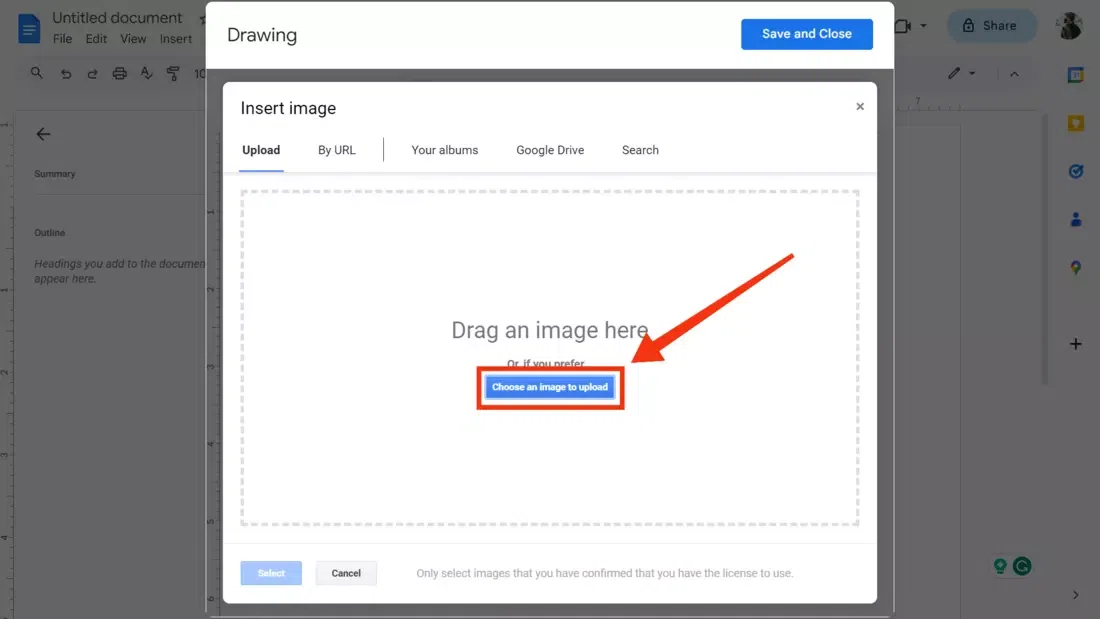The width and height of the screenshot is (1100, 619).
Task: Open the Tasks side panel icon
Action: tap(1075, 171)
